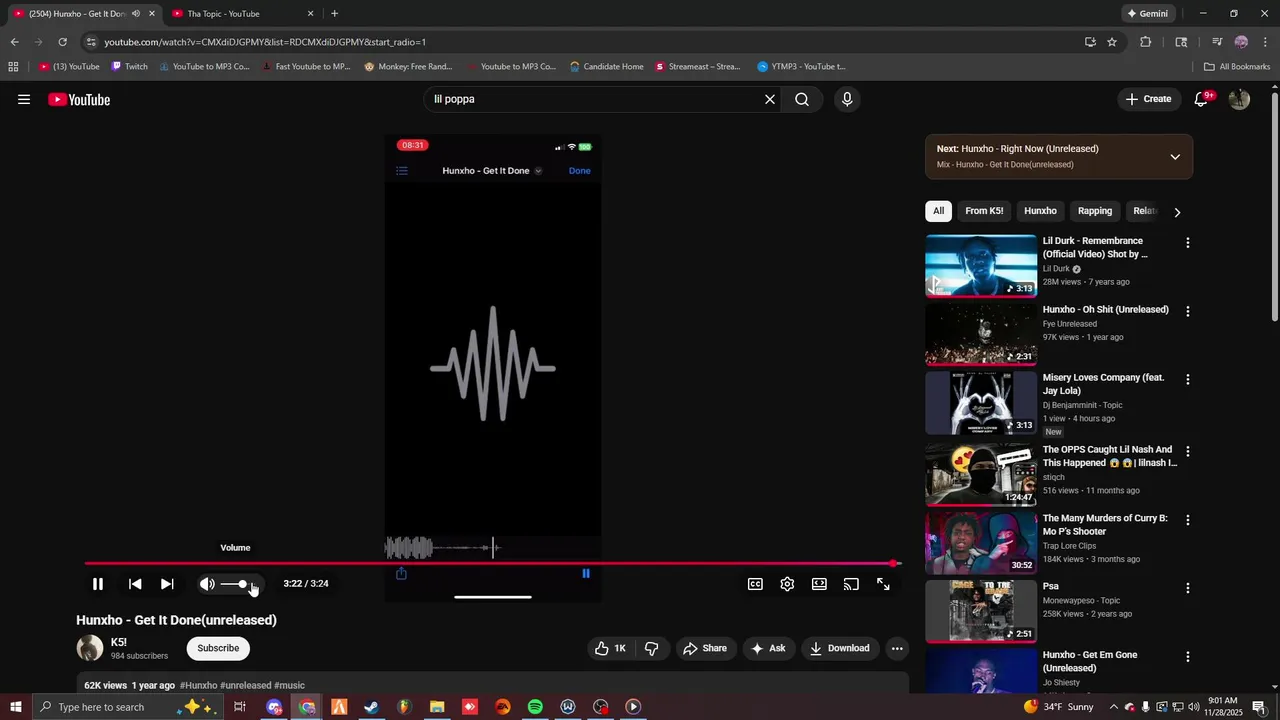1280x720 pixels.
Task: Go to previous video in playlist
Action: click(x=135, y=584)
